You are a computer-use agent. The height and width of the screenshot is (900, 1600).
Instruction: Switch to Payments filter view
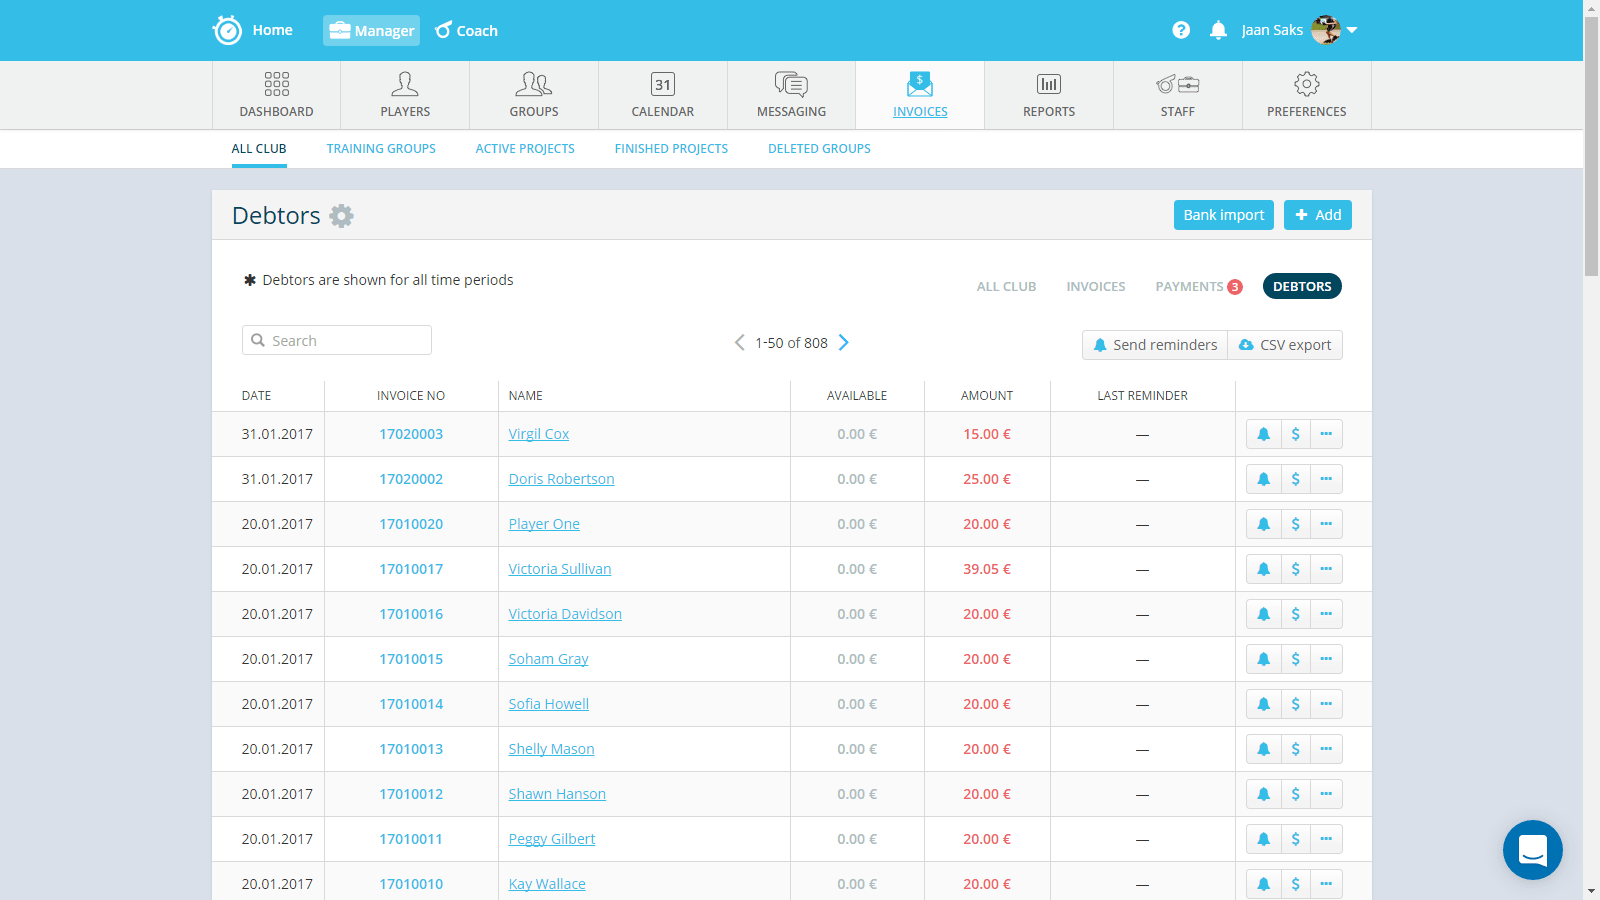(1189, 286)
